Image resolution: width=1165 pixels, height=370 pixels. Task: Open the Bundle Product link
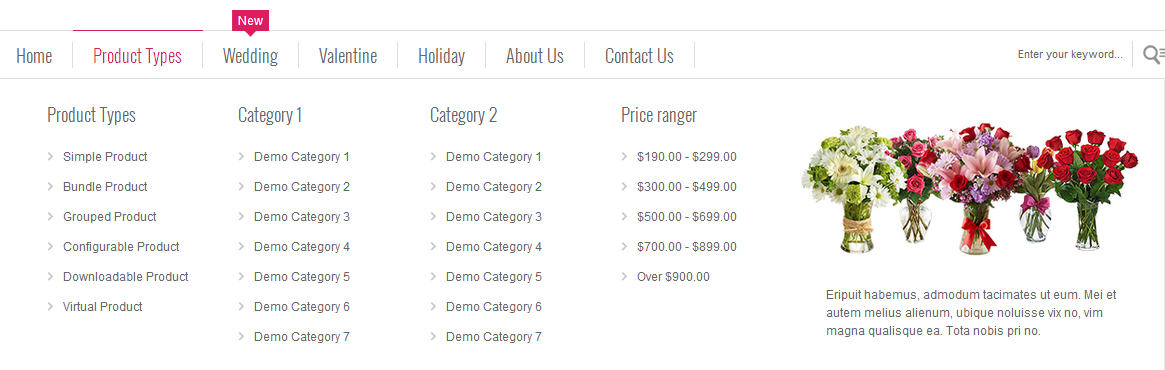pos(106,186)
